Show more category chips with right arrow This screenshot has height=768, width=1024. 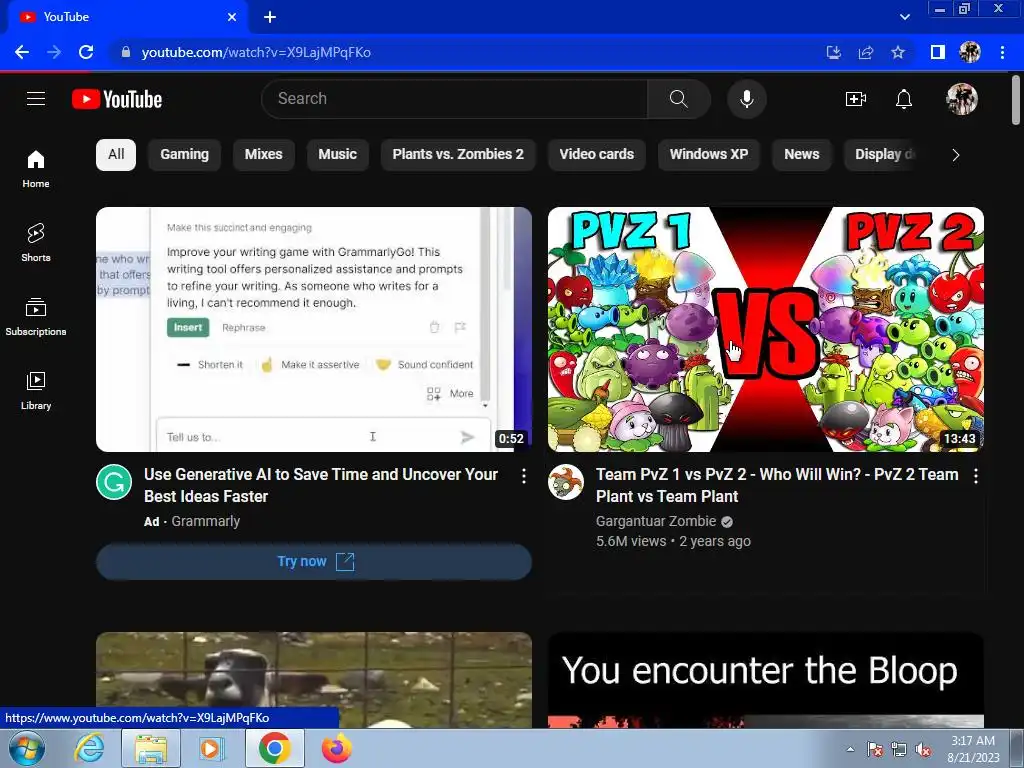[955, 155]
